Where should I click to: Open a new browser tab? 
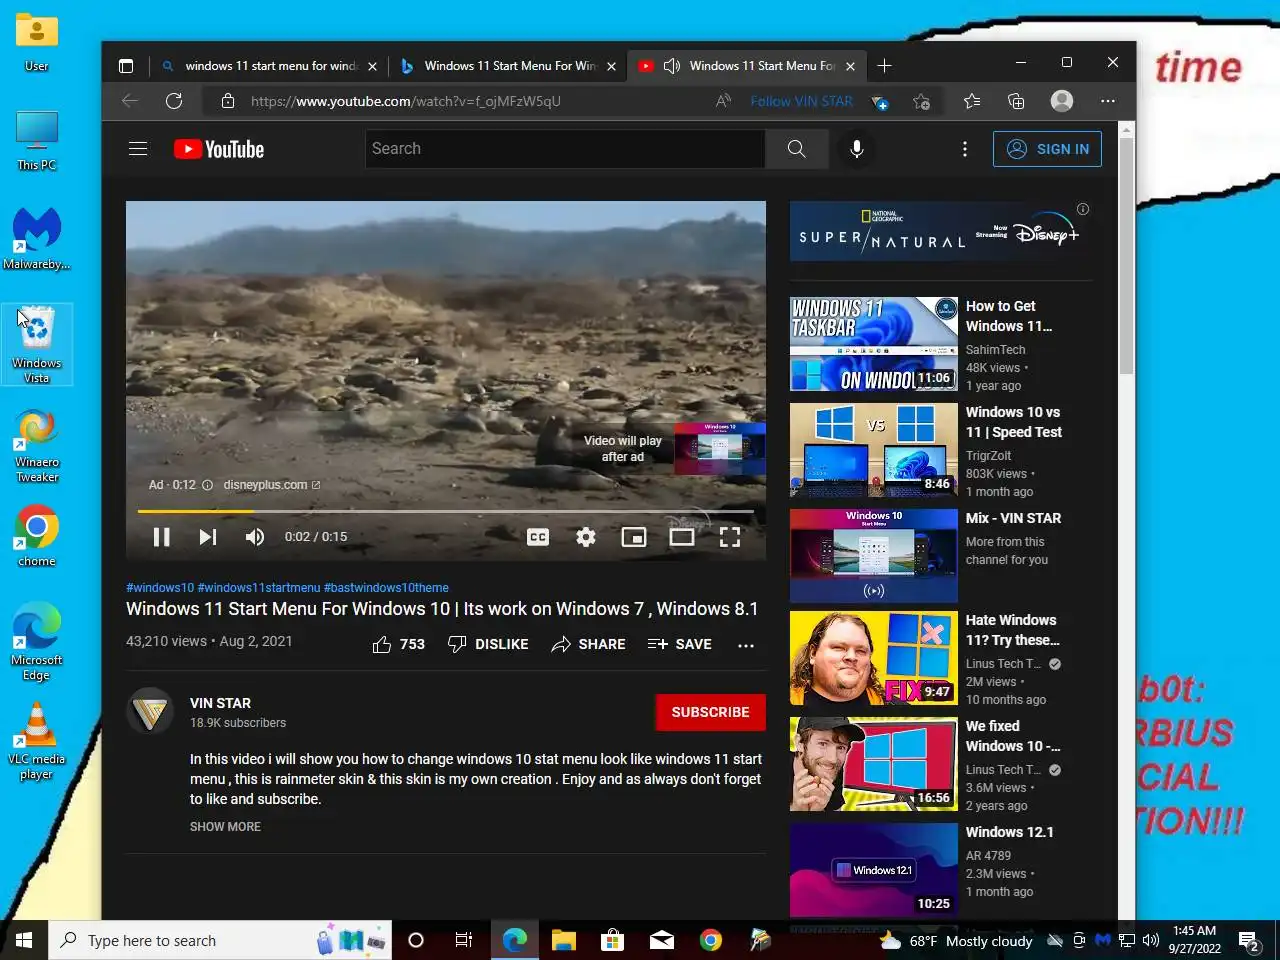[x=884, y=66]
